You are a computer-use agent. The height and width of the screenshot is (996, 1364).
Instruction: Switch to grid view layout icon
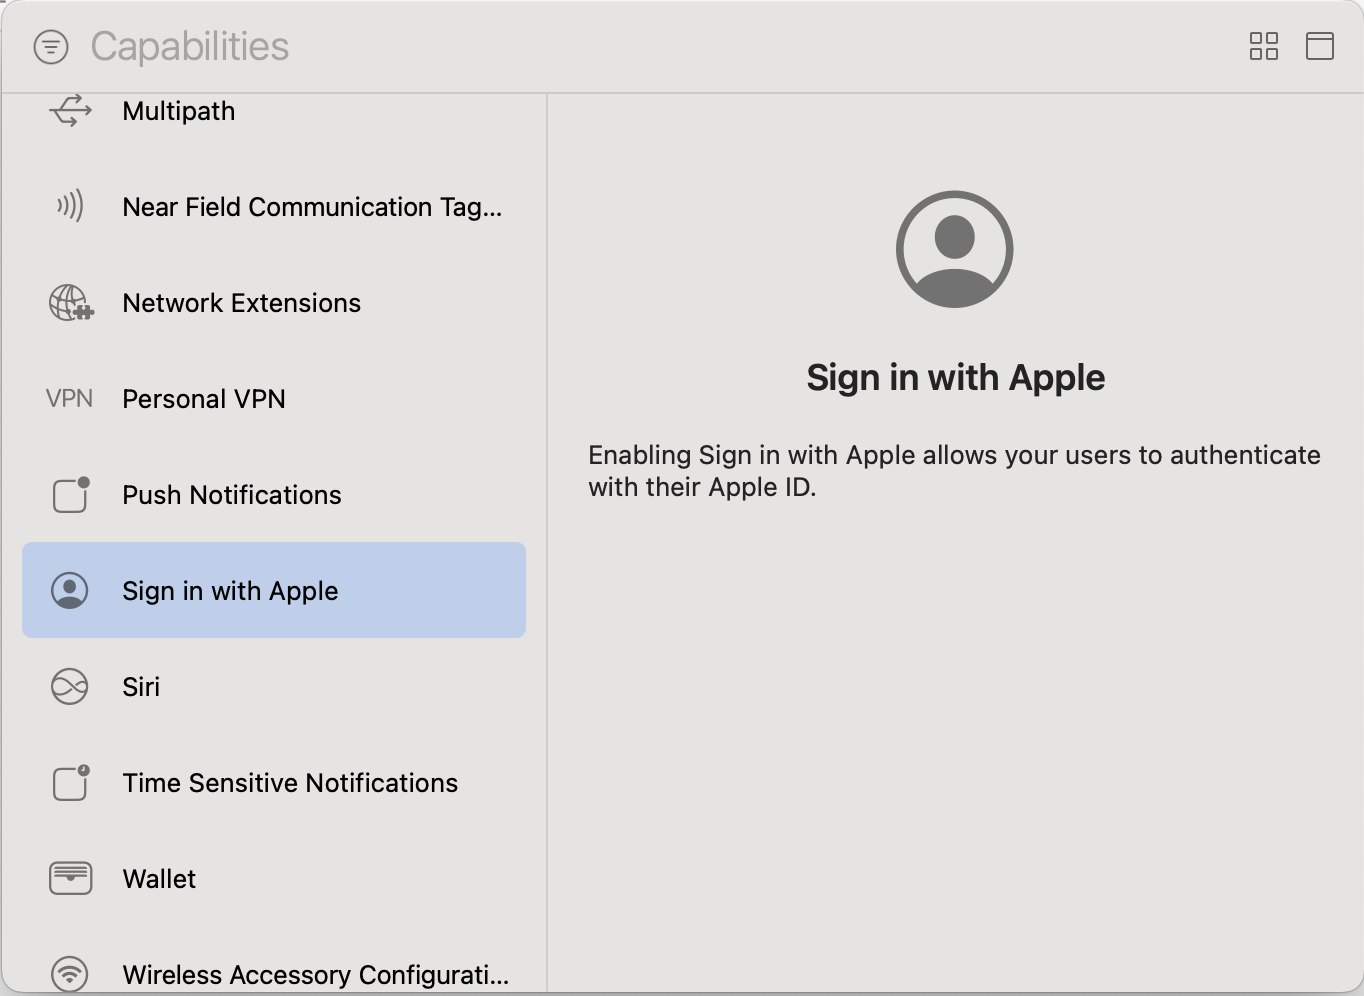tap(1263, 46)
